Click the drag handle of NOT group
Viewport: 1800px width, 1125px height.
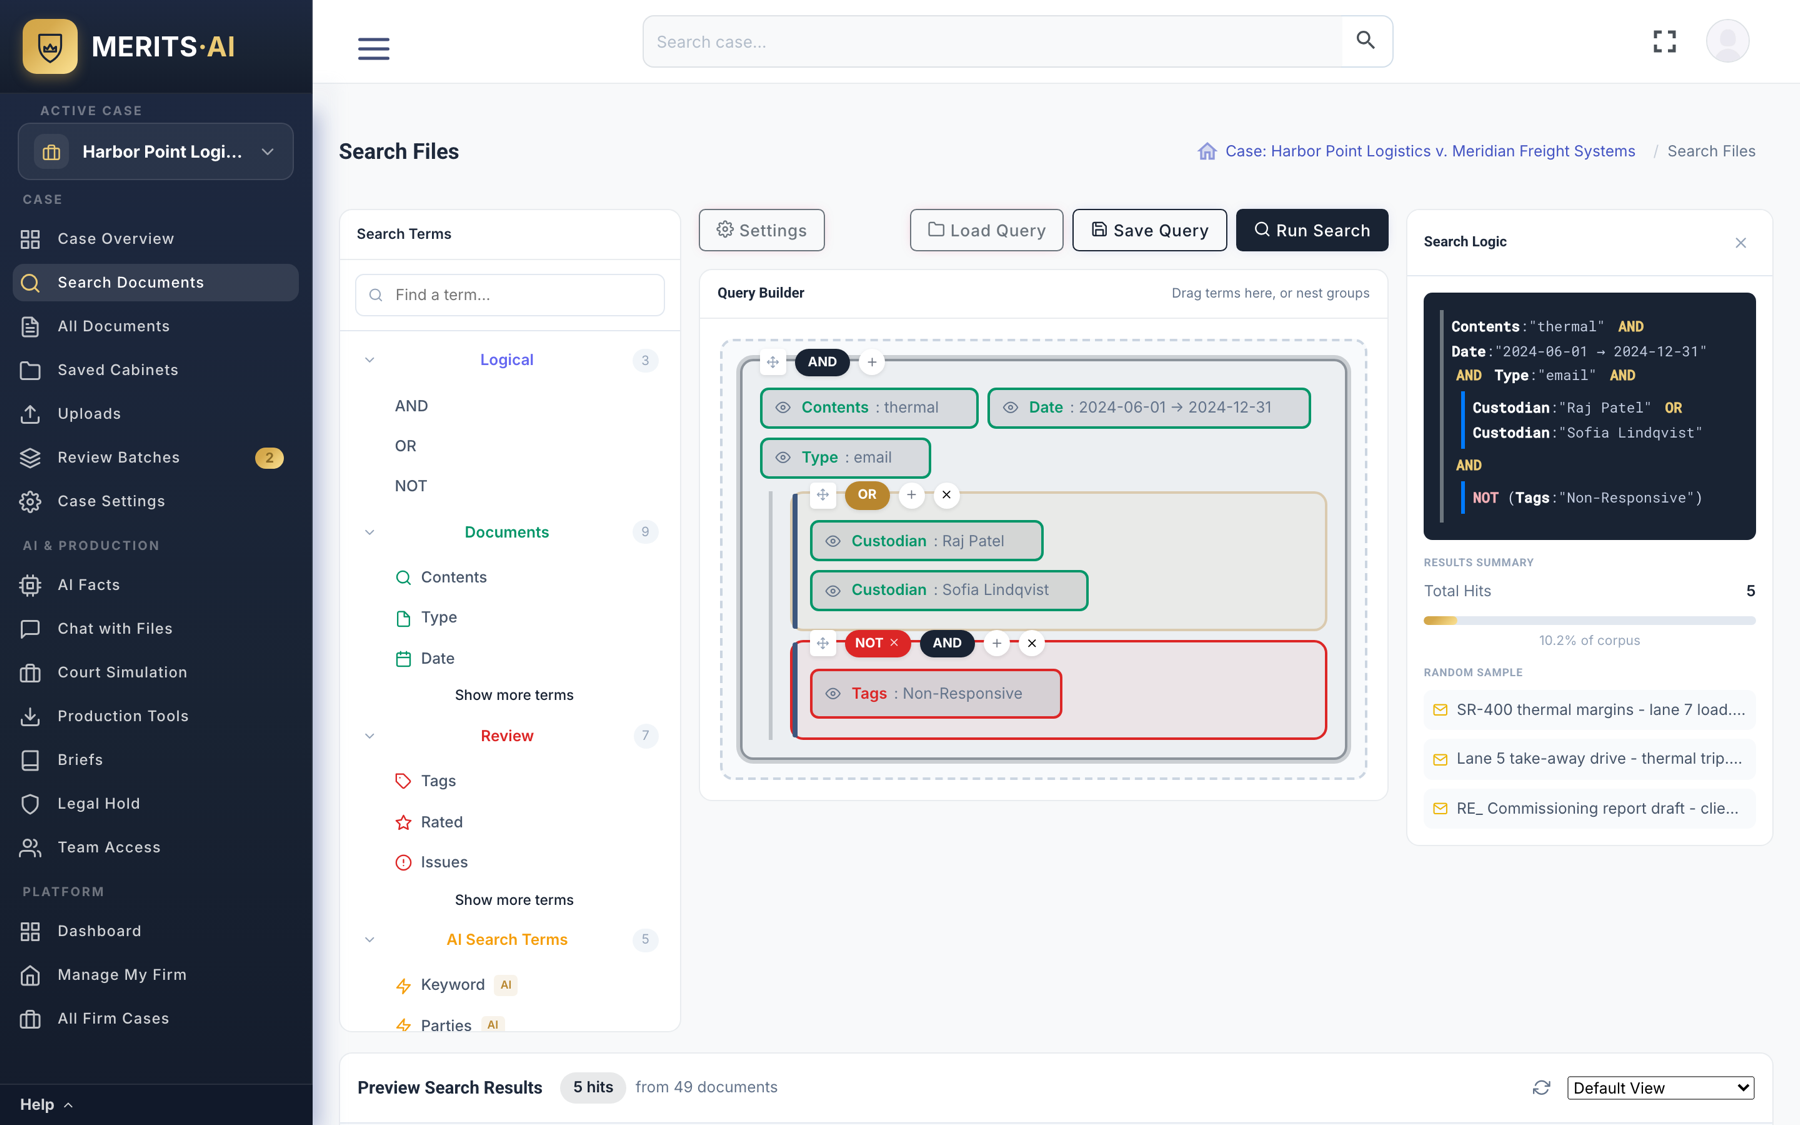(x=823, y=644)
